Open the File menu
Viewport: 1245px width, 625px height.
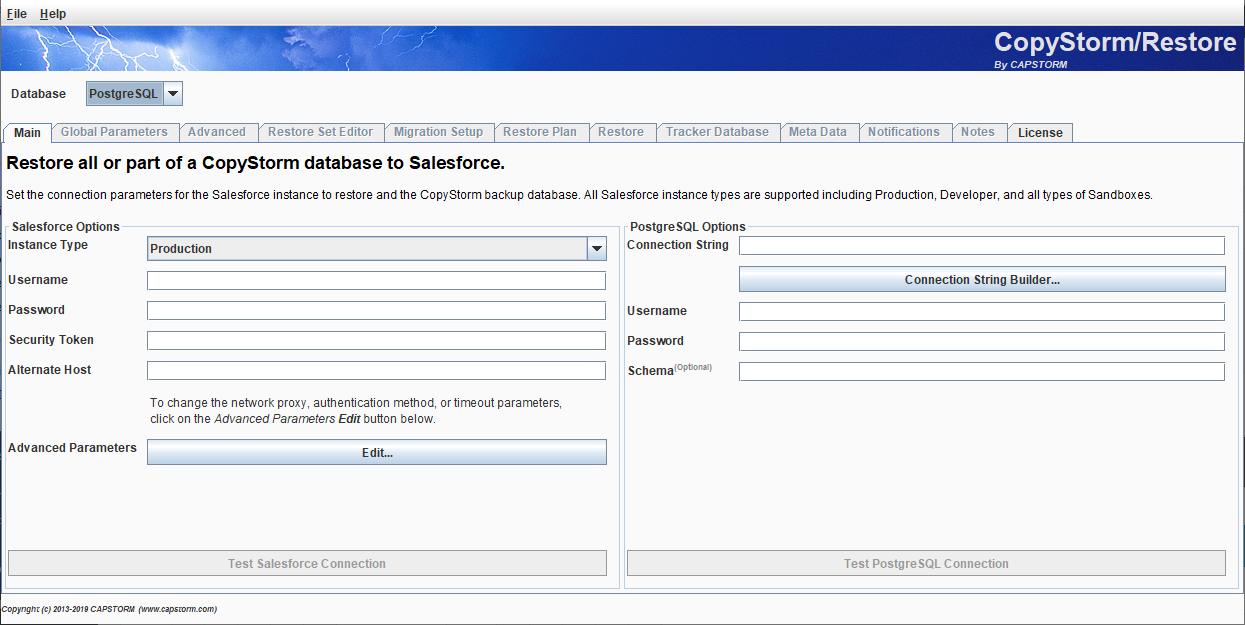[x=16, y=13]
